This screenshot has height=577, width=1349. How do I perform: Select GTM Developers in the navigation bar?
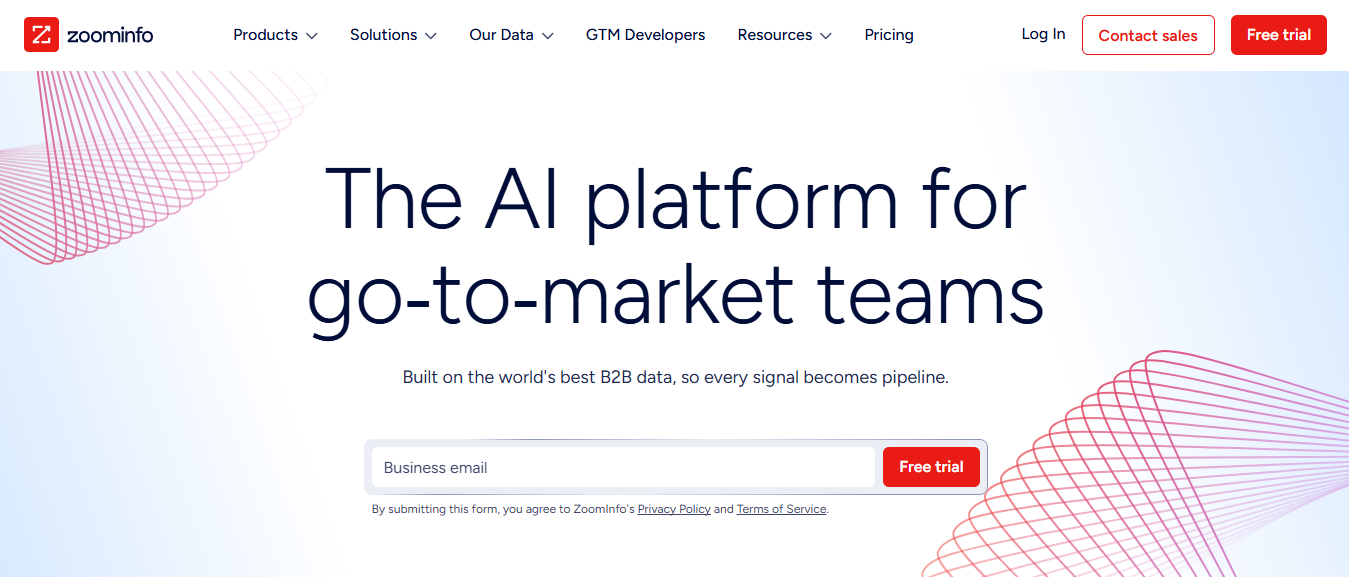[645, 35]
